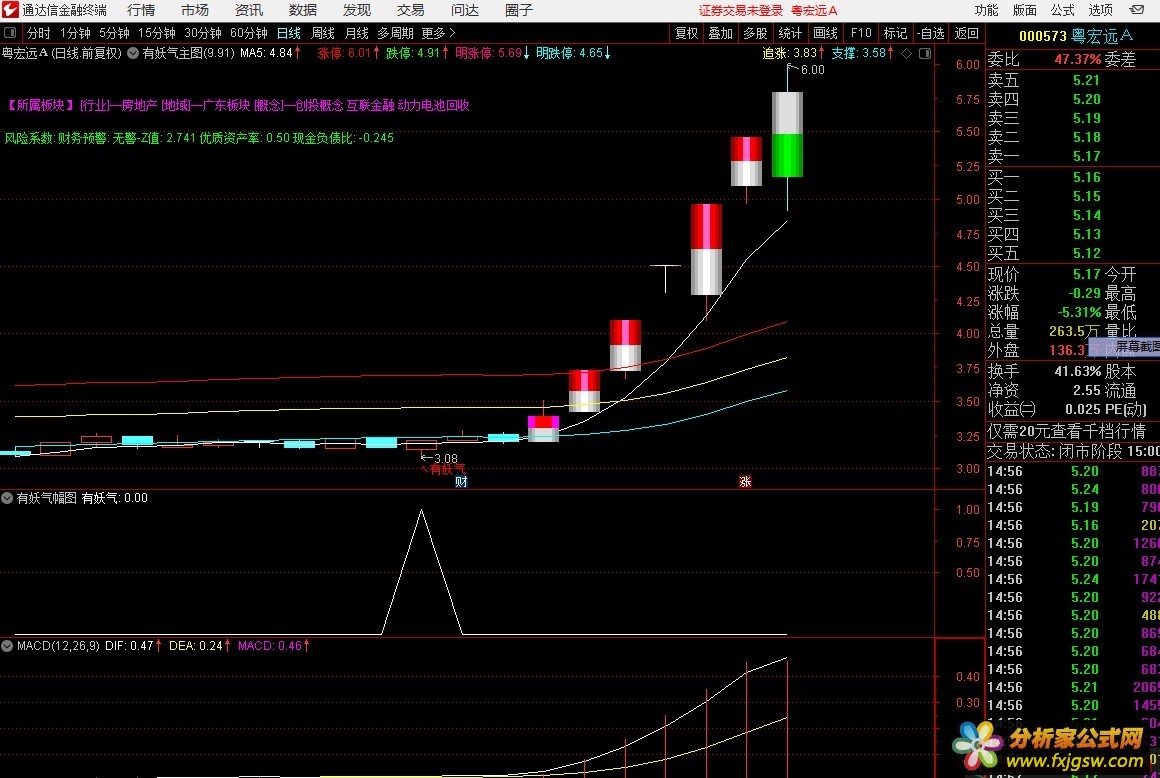Open the 选项 menu
1160x778 pixels.
tap(1101, 10)
